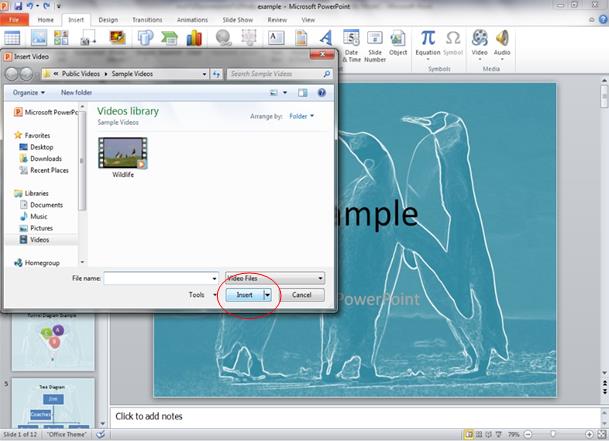Click the File name input field
The height and width of the screenshot is (441, 609).
click(160, 278)
